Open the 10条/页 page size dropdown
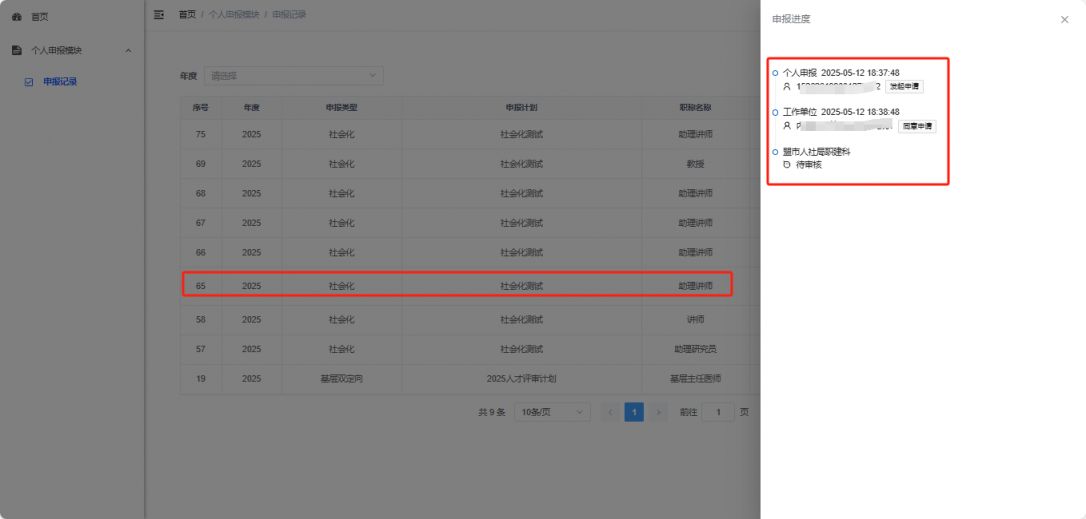Screen dimensions: 1086x519 (552, 412)
